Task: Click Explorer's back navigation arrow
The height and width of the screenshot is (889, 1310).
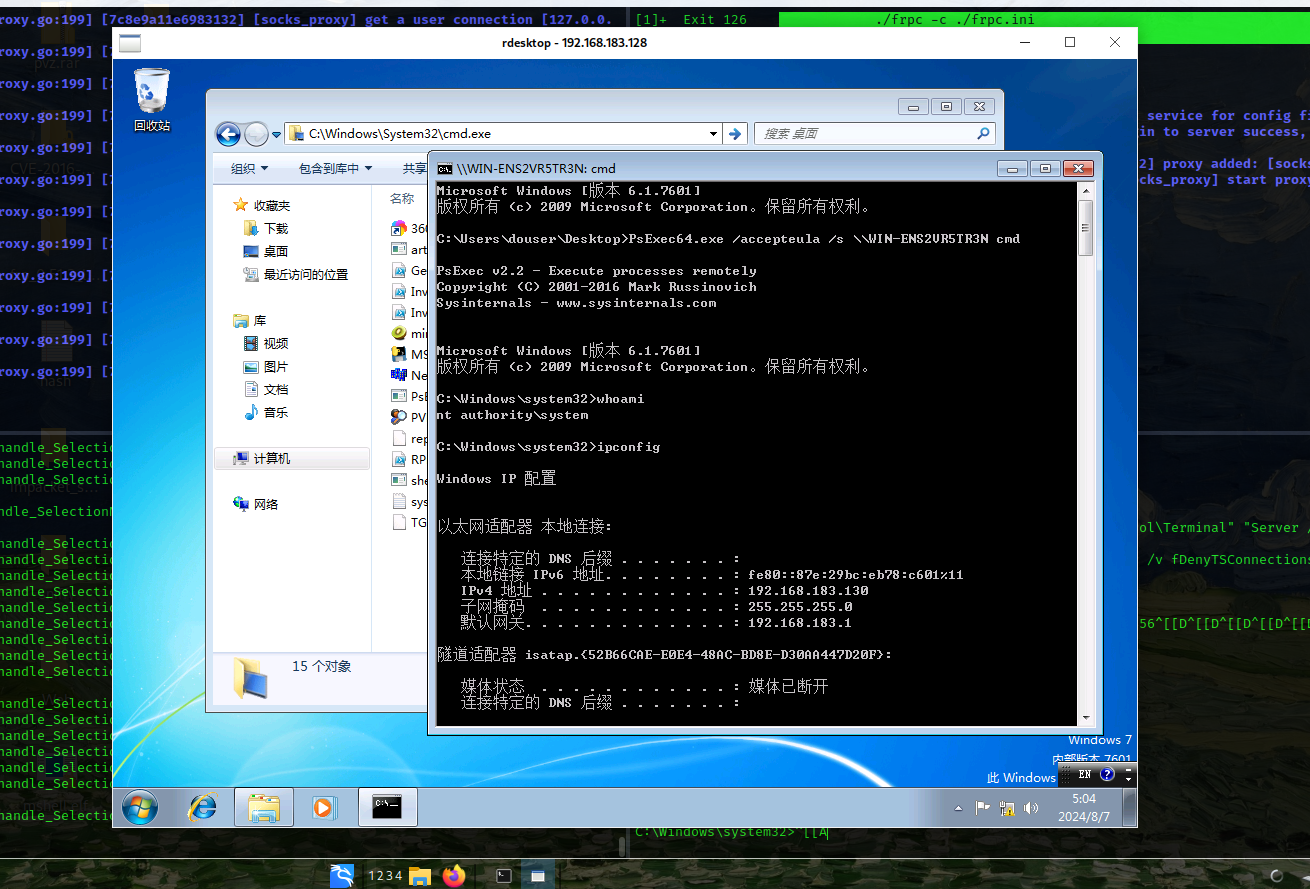Action: 228,134
